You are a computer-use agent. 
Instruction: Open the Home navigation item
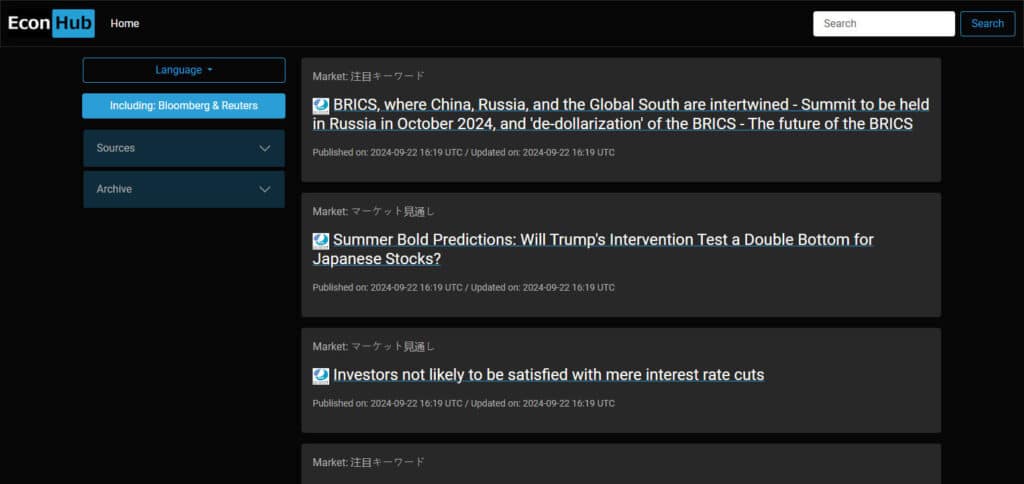125,24
